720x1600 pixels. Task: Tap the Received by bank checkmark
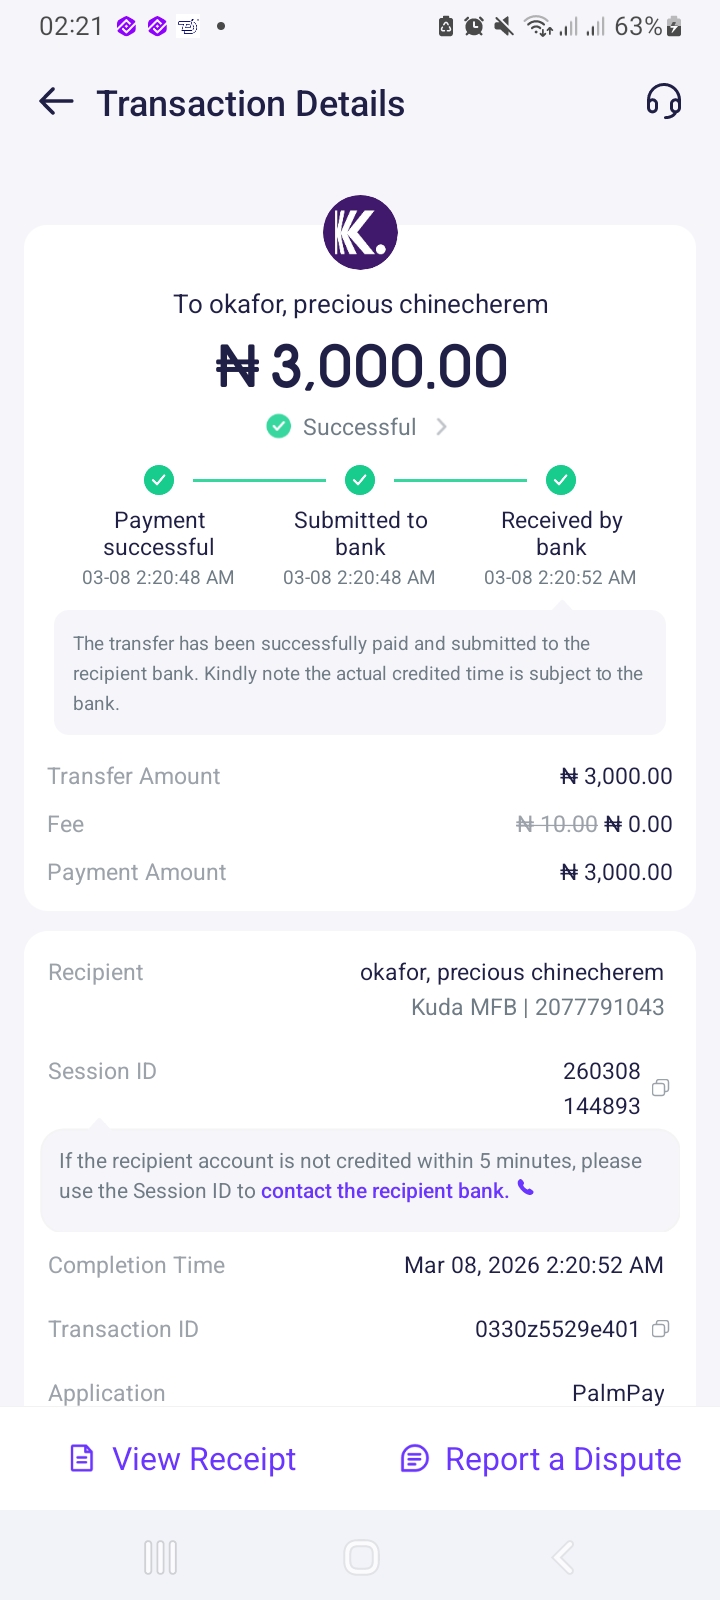[561, 480]
